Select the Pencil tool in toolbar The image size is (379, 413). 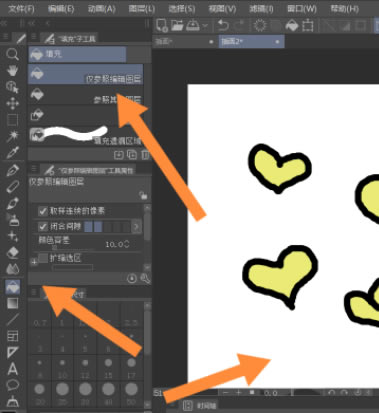12,187
